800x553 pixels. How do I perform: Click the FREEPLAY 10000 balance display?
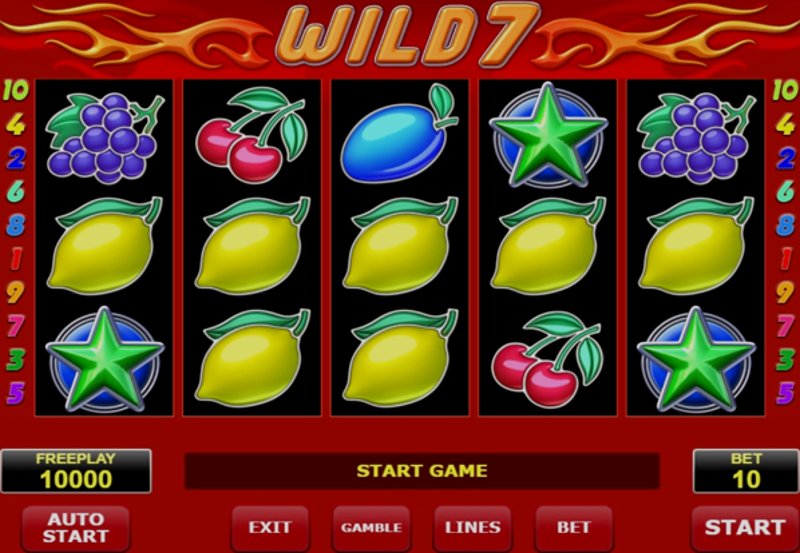(x=76, y=471)
